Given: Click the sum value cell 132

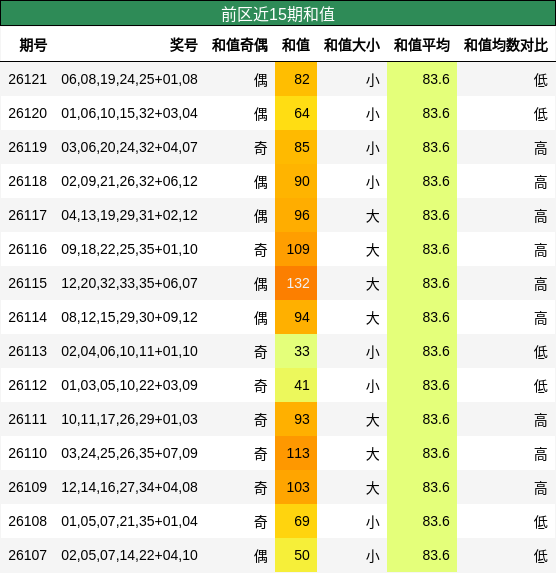Looking at the screenshot, I should (296, 283).
